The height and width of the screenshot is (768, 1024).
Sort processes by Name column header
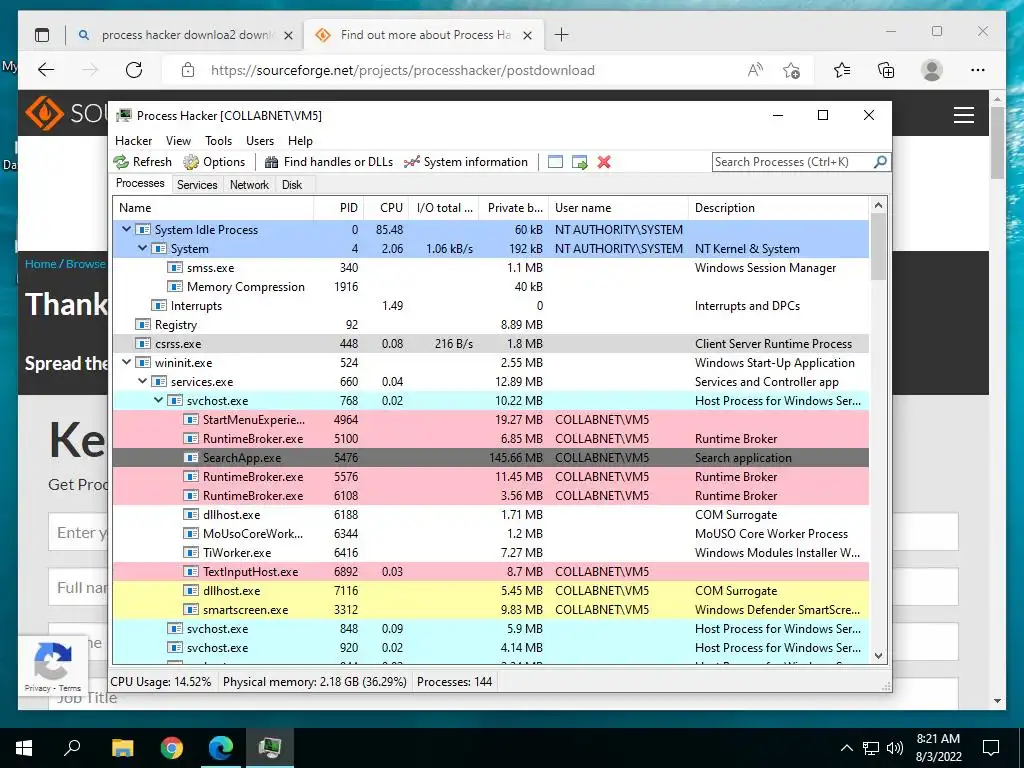tap(213, 208)
